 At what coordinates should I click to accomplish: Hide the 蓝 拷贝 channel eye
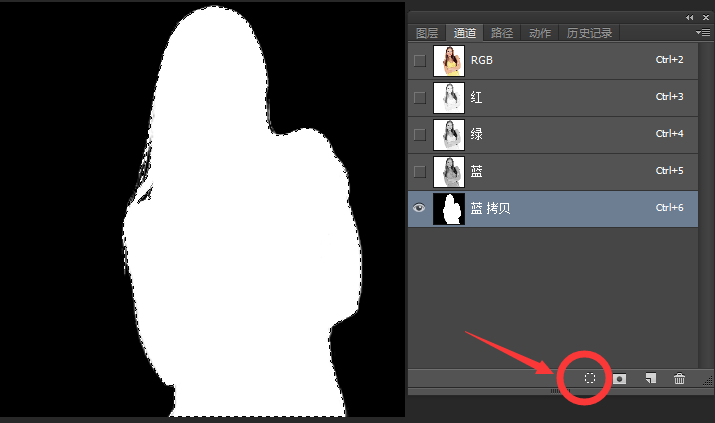(x=419, y=208)
